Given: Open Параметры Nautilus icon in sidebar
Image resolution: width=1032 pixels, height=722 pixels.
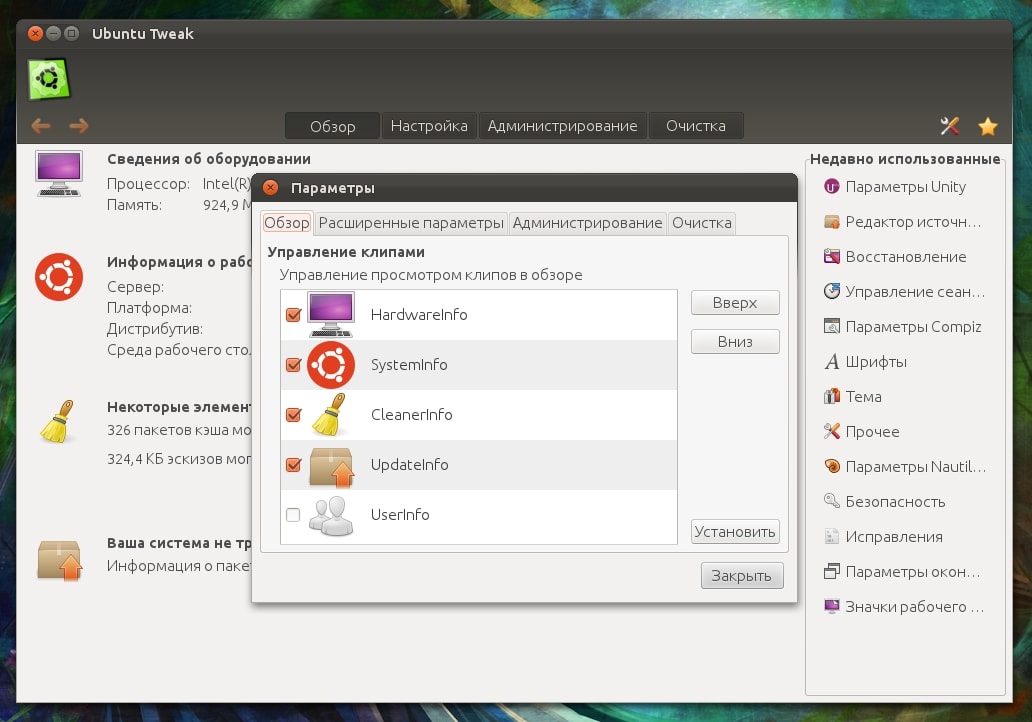Looking at the screenshot, I should [832, 467].
